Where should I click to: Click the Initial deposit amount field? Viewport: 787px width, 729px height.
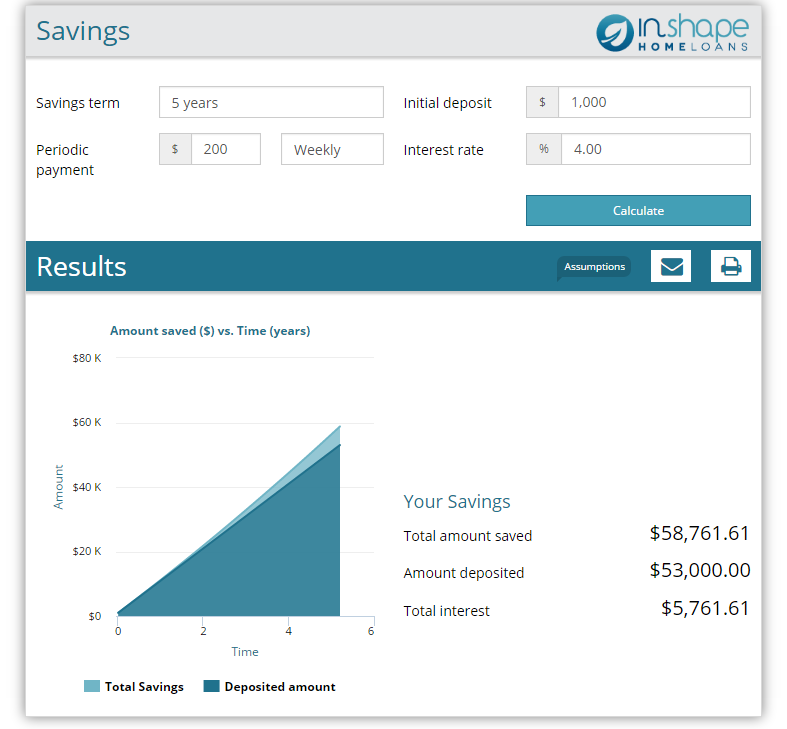coord(653,102)
